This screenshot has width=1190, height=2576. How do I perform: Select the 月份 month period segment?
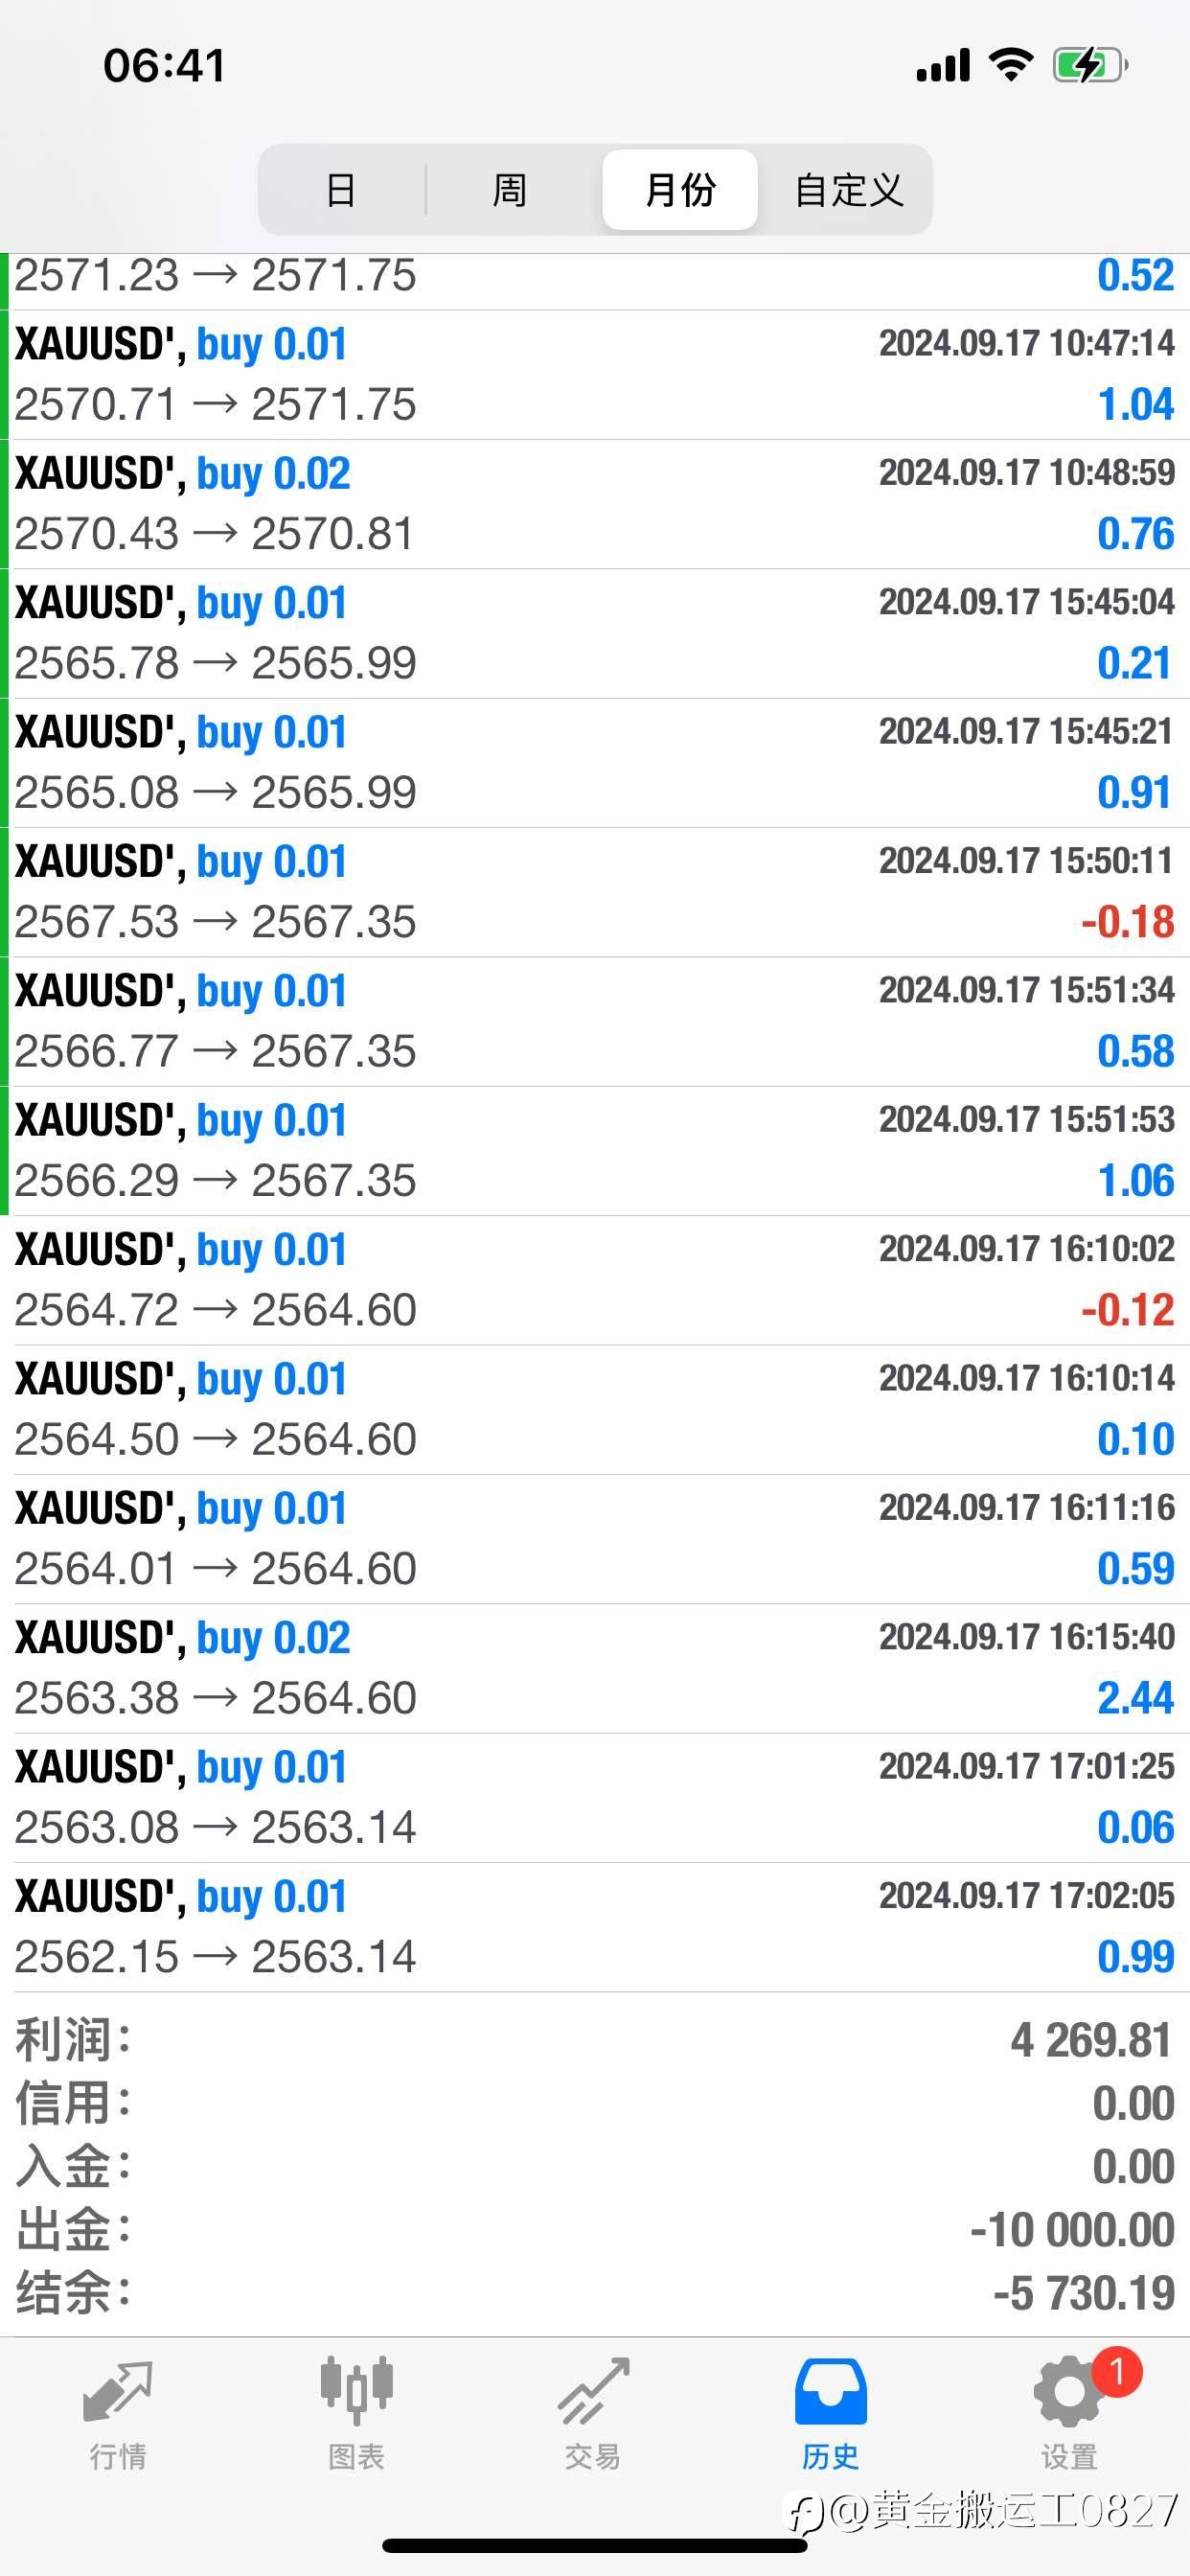click(680, 190)
